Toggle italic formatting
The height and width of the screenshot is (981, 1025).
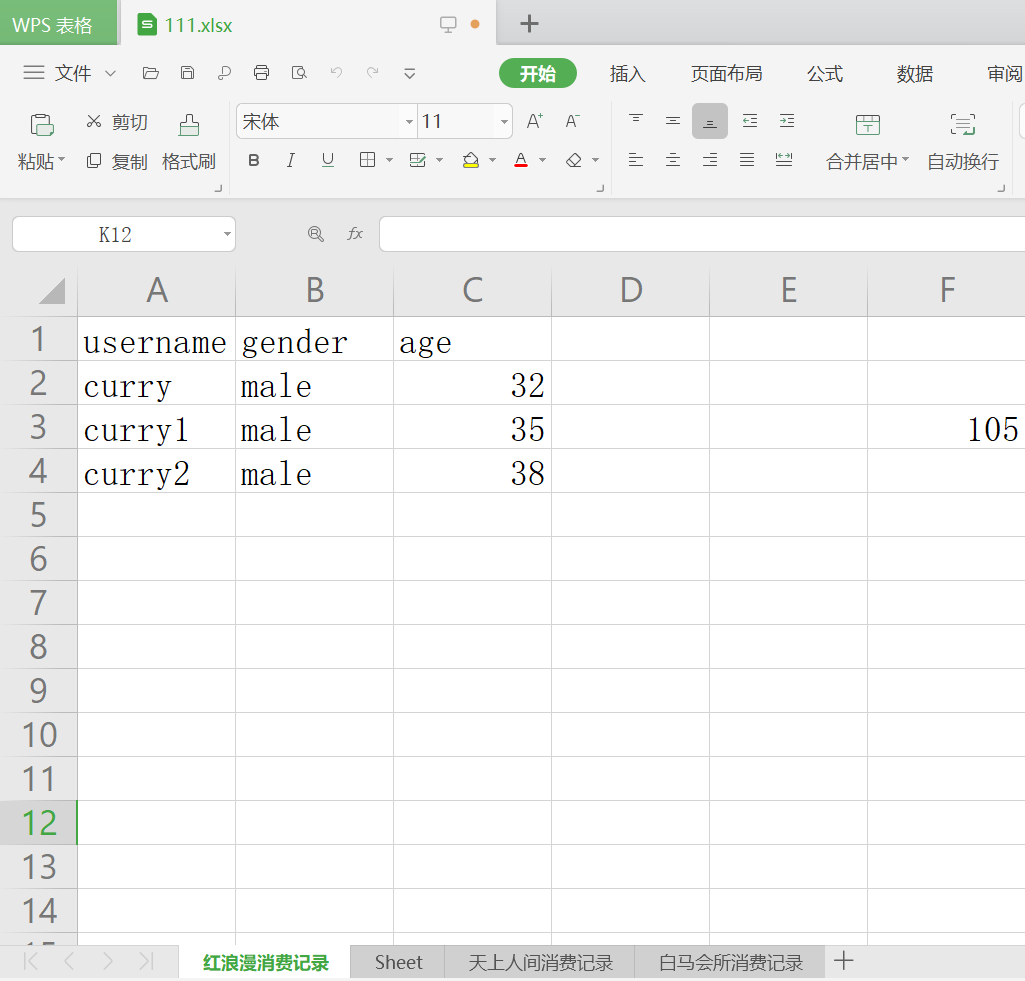point(291,161)
